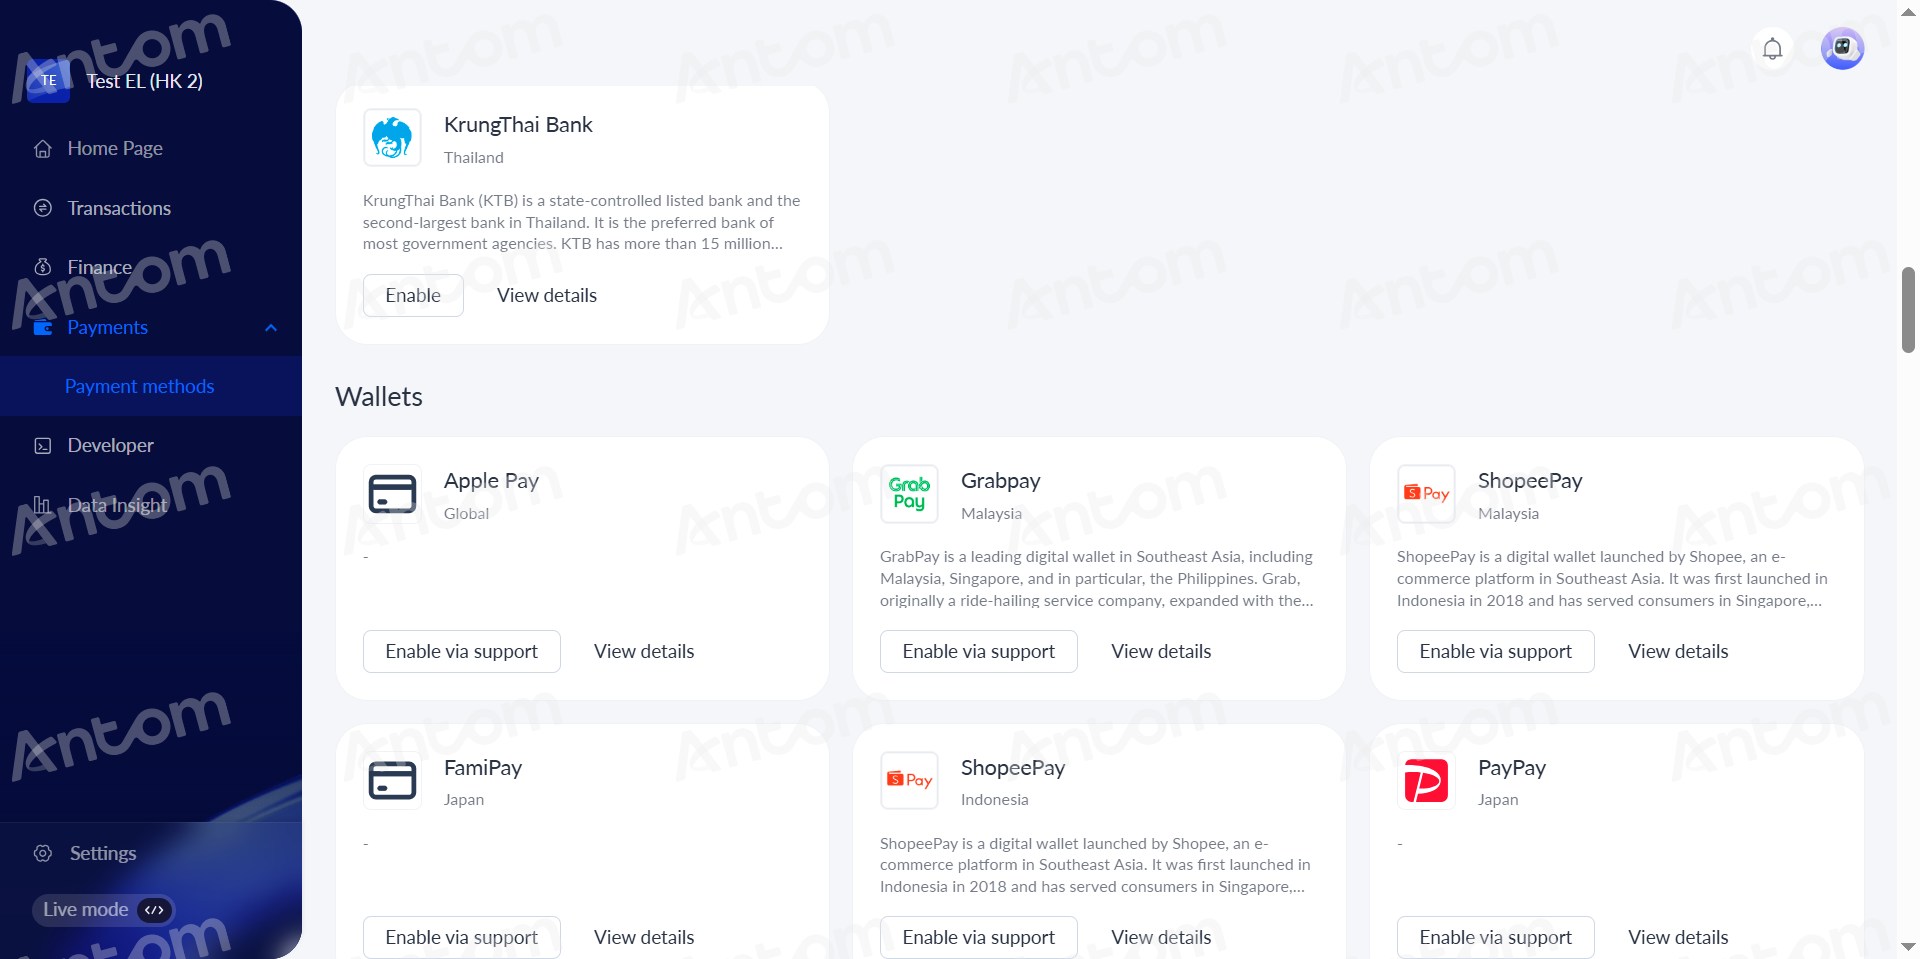Open notifications bell icon
Viewport: 1920px width, 959px height.
click(1772, 48)
